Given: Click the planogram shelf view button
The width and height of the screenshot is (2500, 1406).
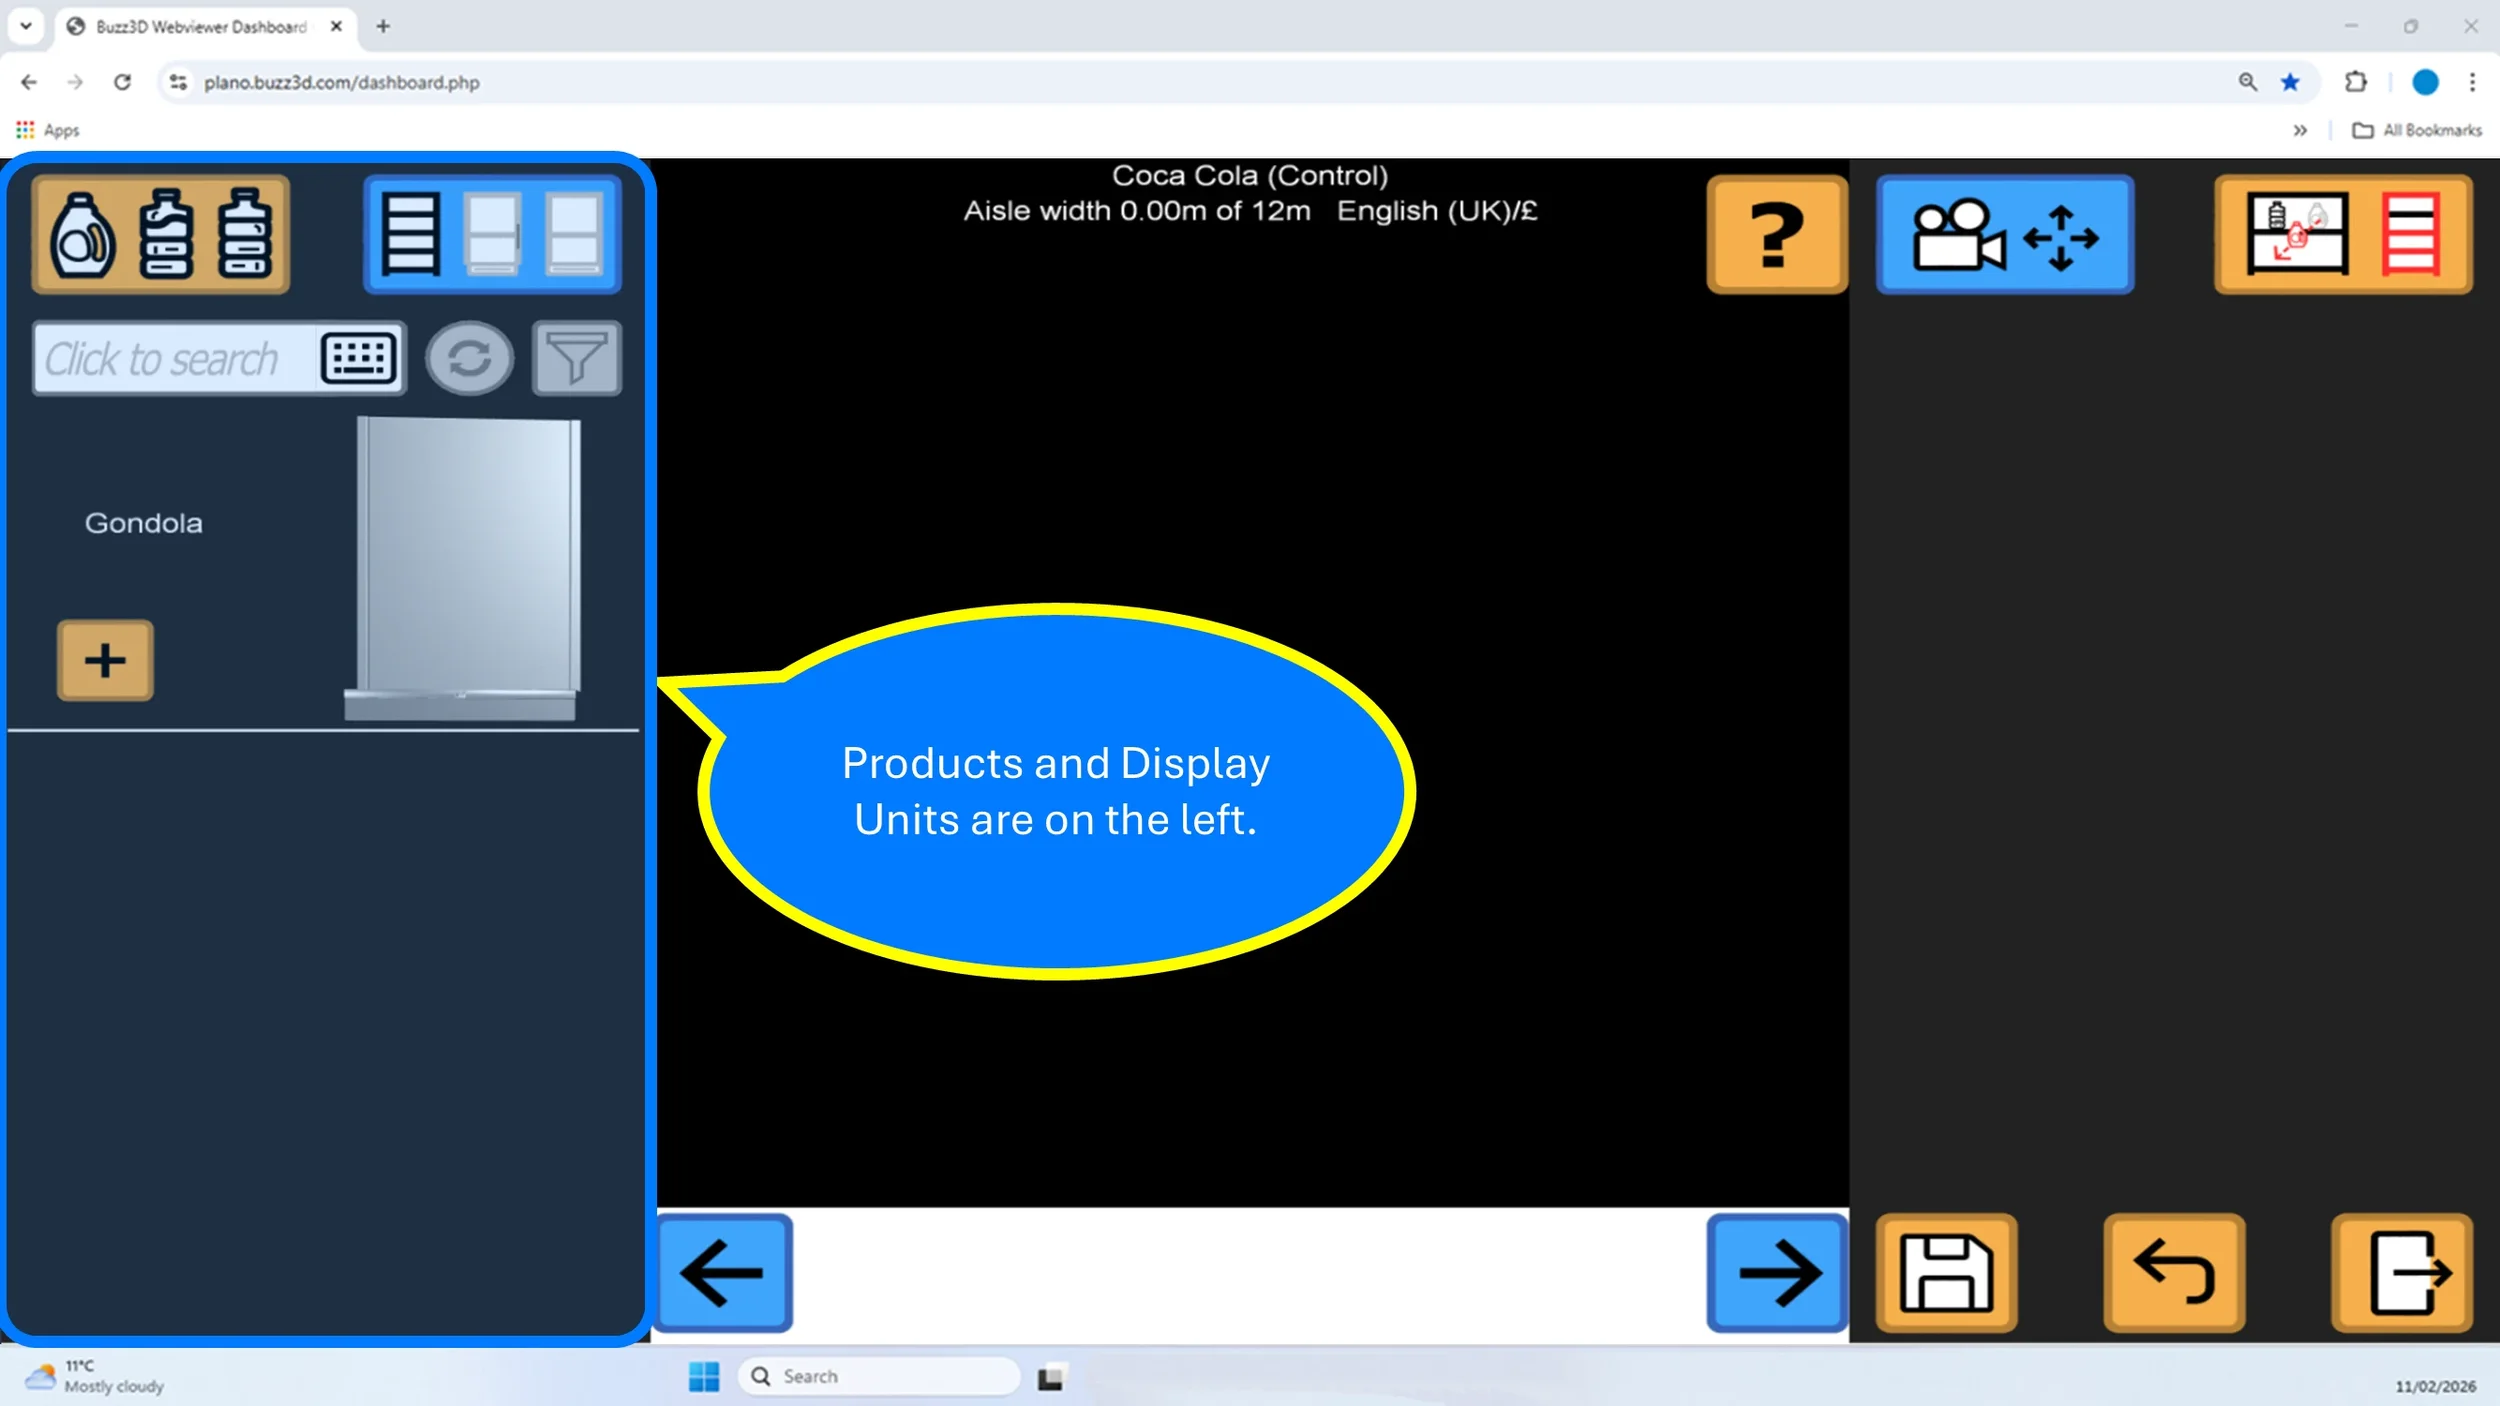Looking at the screenshot, I should pyautogui.click(x=2342, y=234).
